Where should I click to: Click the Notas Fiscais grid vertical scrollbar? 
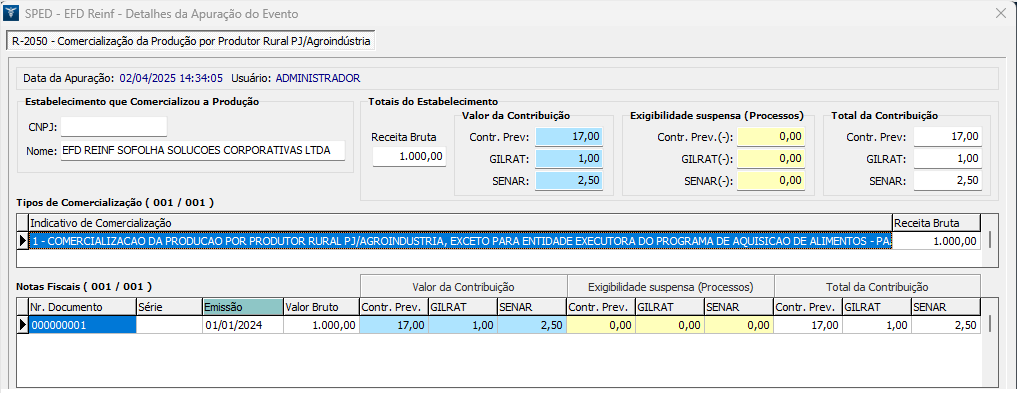pos(990,323)
